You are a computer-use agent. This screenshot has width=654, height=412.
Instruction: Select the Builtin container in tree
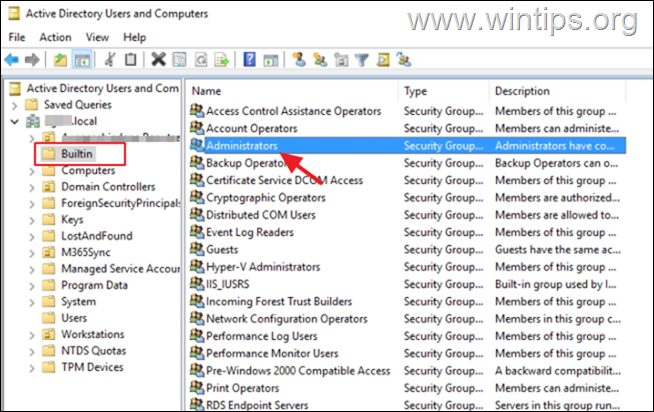(77, 154)
